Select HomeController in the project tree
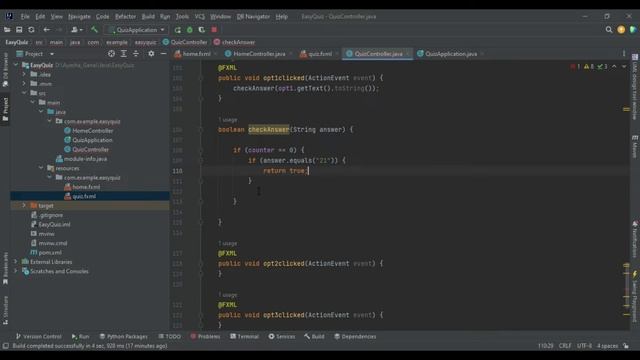The height and width of the screenshot is (360, 640). [x=93, y=131]
